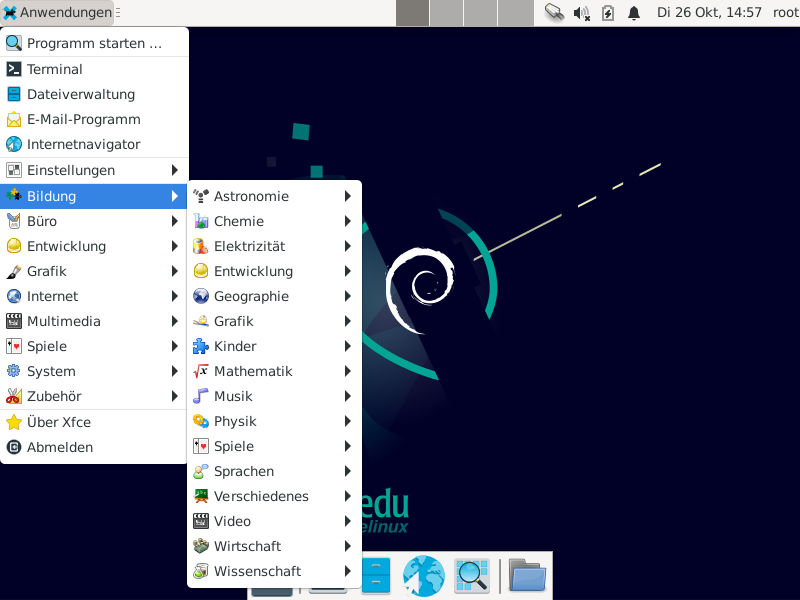Expand the Einstellungen submenu arrow
Viewport: 800px width, 600px height.
(175, 170)
